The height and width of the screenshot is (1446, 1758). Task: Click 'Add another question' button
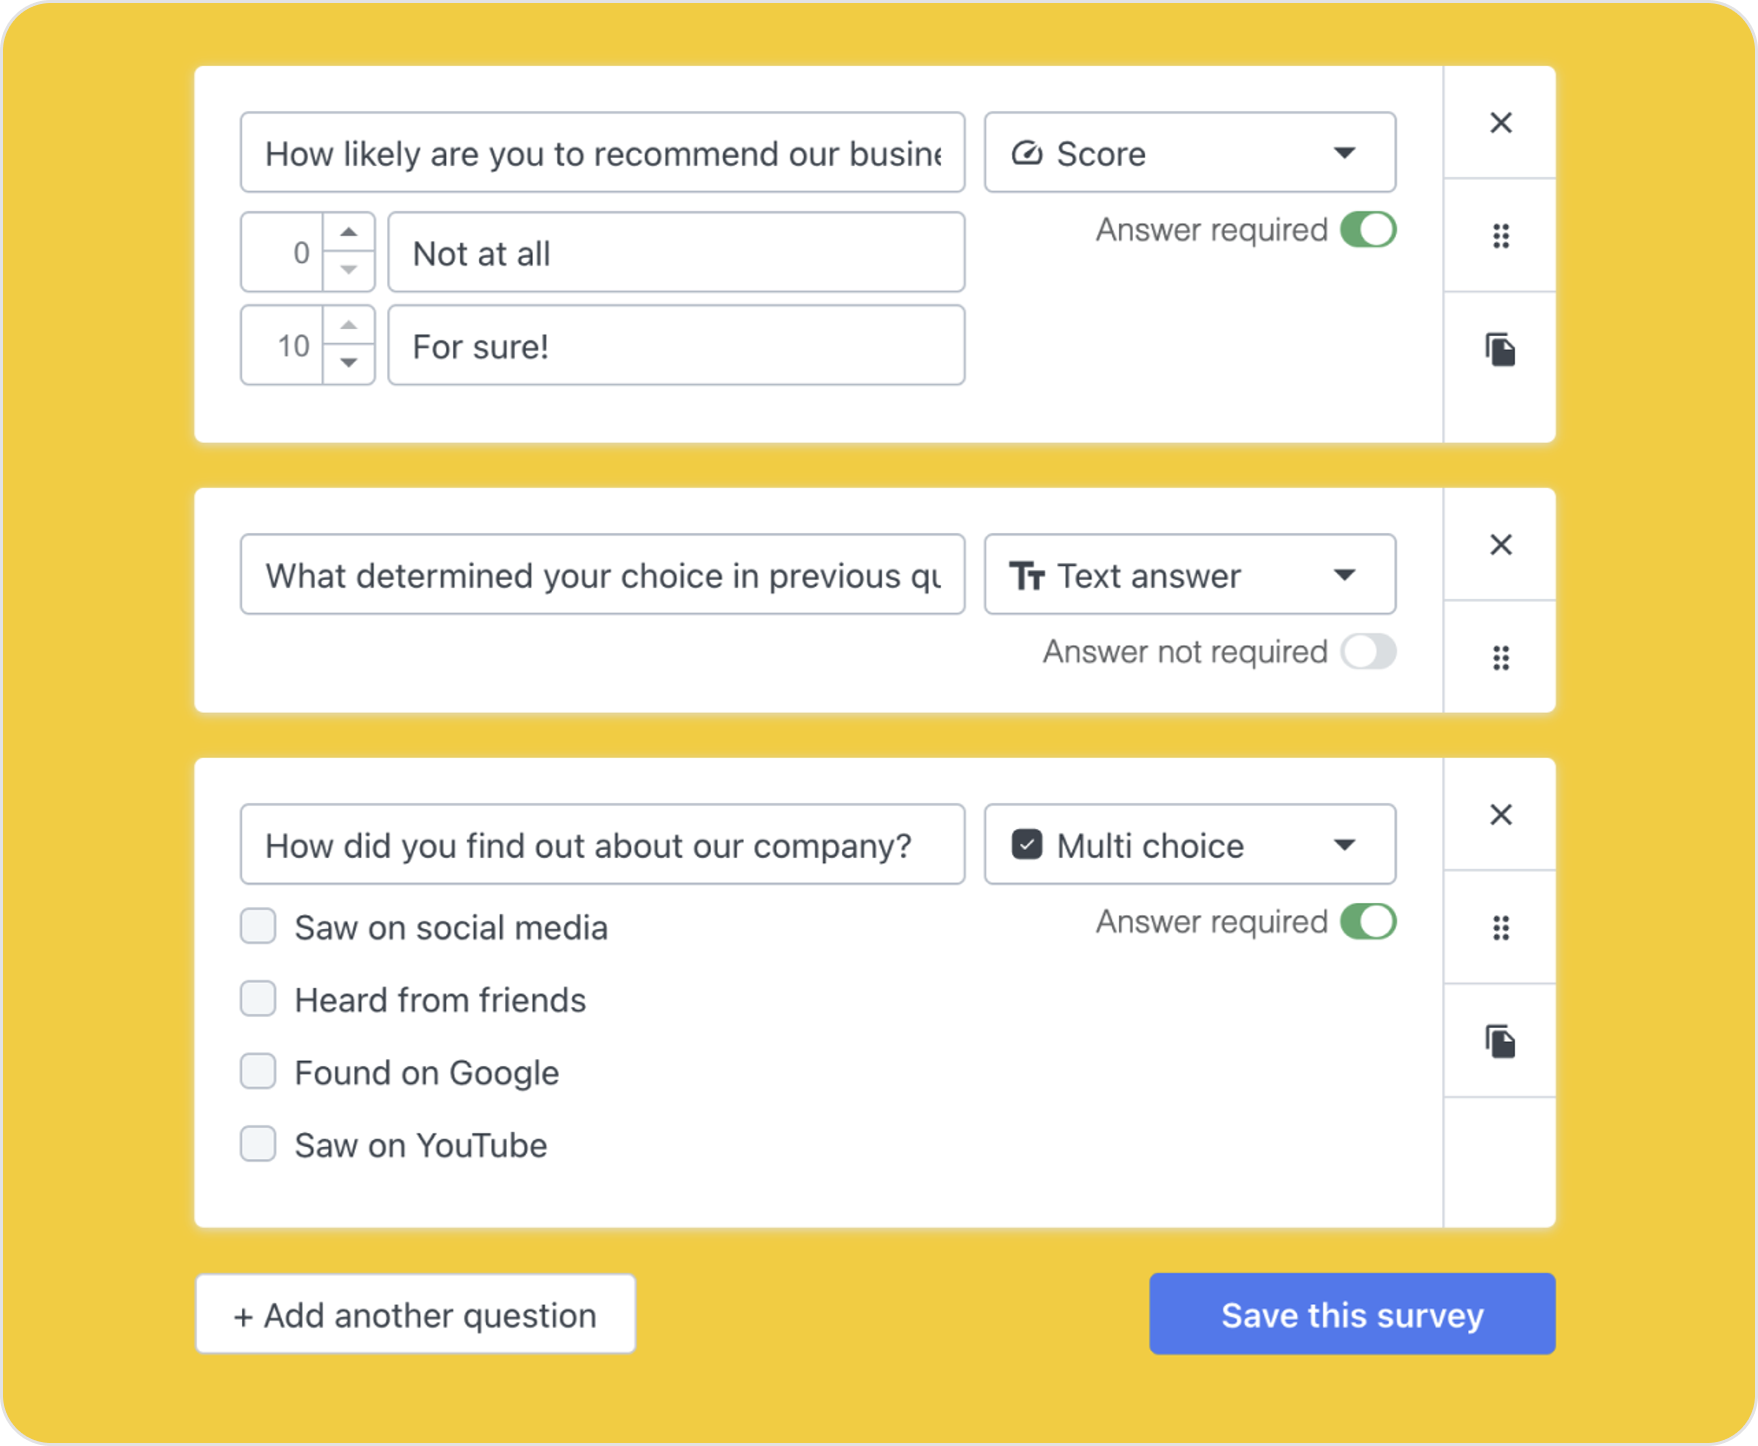416,1314
